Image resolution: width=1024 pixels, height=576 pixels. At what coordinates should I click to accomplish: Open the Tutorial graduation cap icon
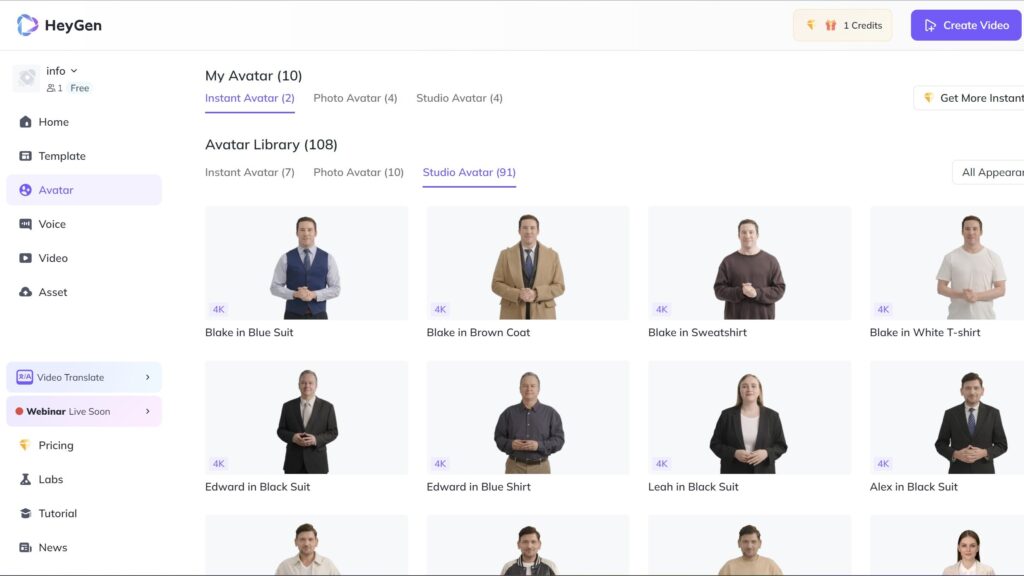(x=25, y=513)
